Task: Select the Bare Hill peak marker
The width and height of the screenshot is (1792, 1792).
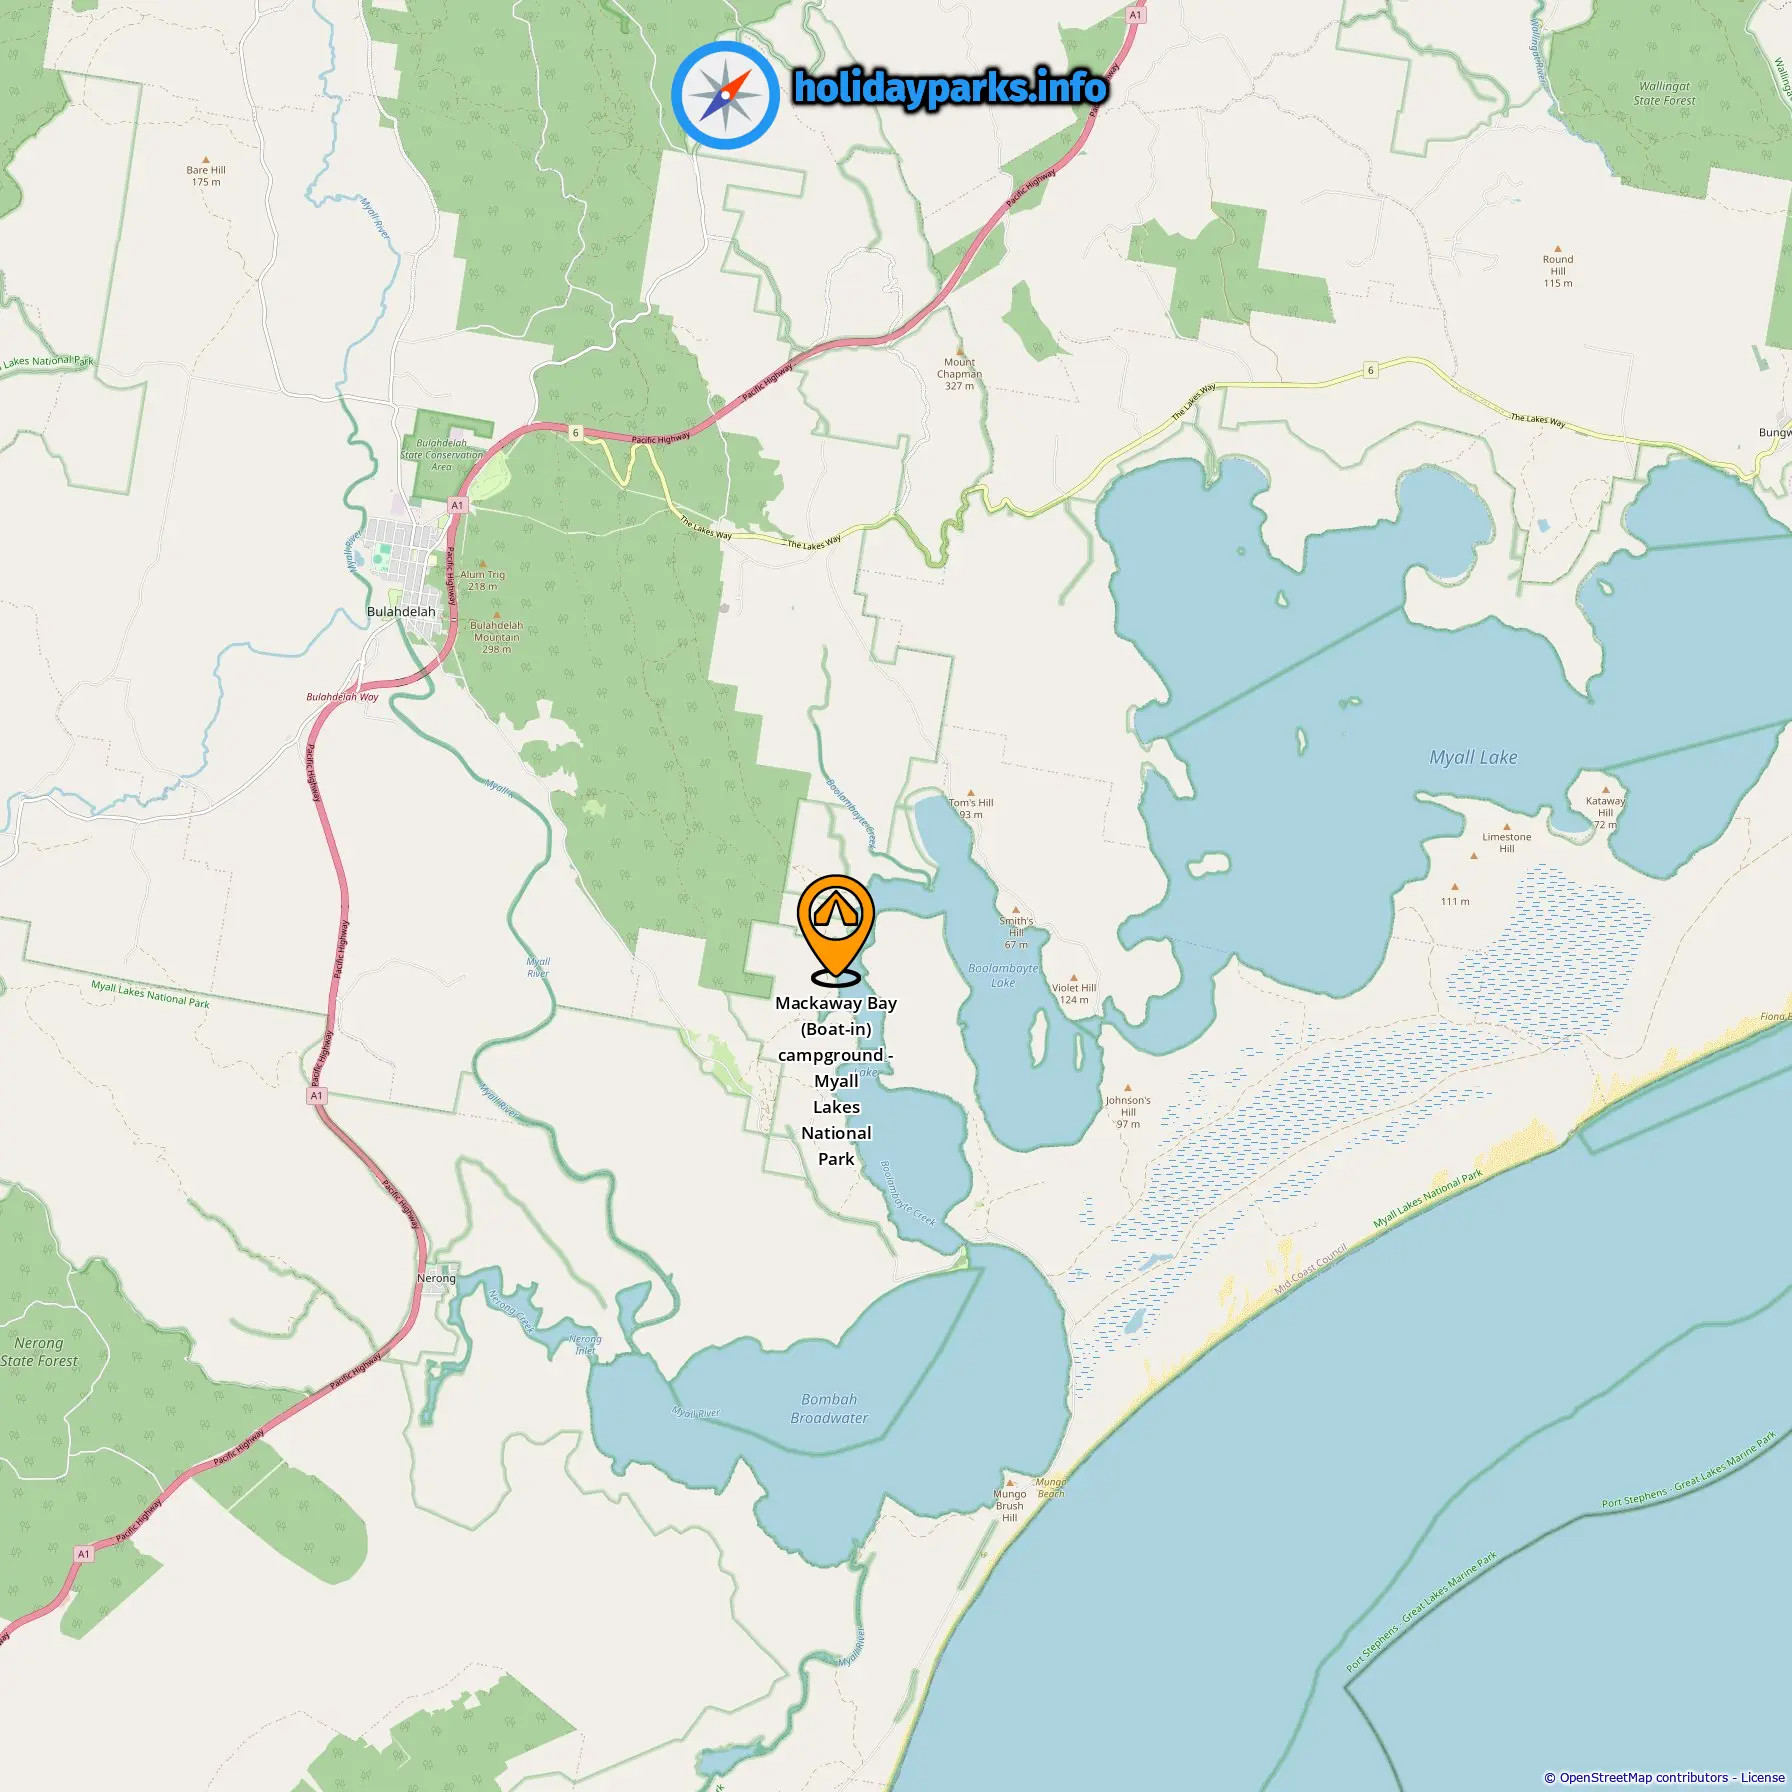Action: click(x=205, y=160)
